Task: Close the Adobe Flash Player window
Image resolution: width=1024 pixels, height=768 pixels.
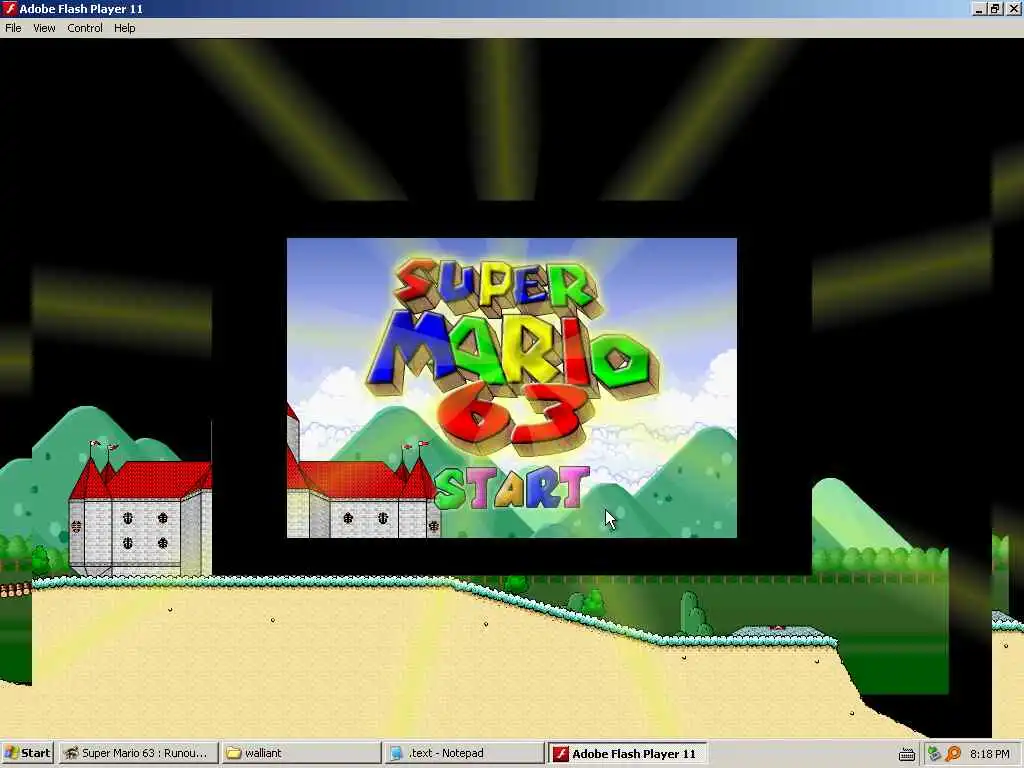Action: pos(1013,8)
